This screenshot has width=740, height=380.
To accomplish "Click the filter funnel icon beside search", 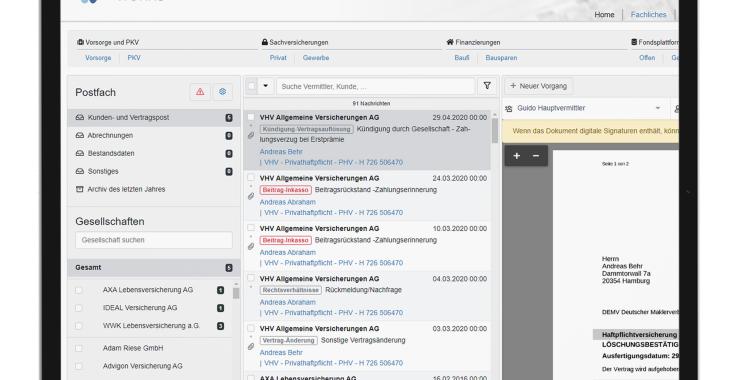I will [487, 86].
